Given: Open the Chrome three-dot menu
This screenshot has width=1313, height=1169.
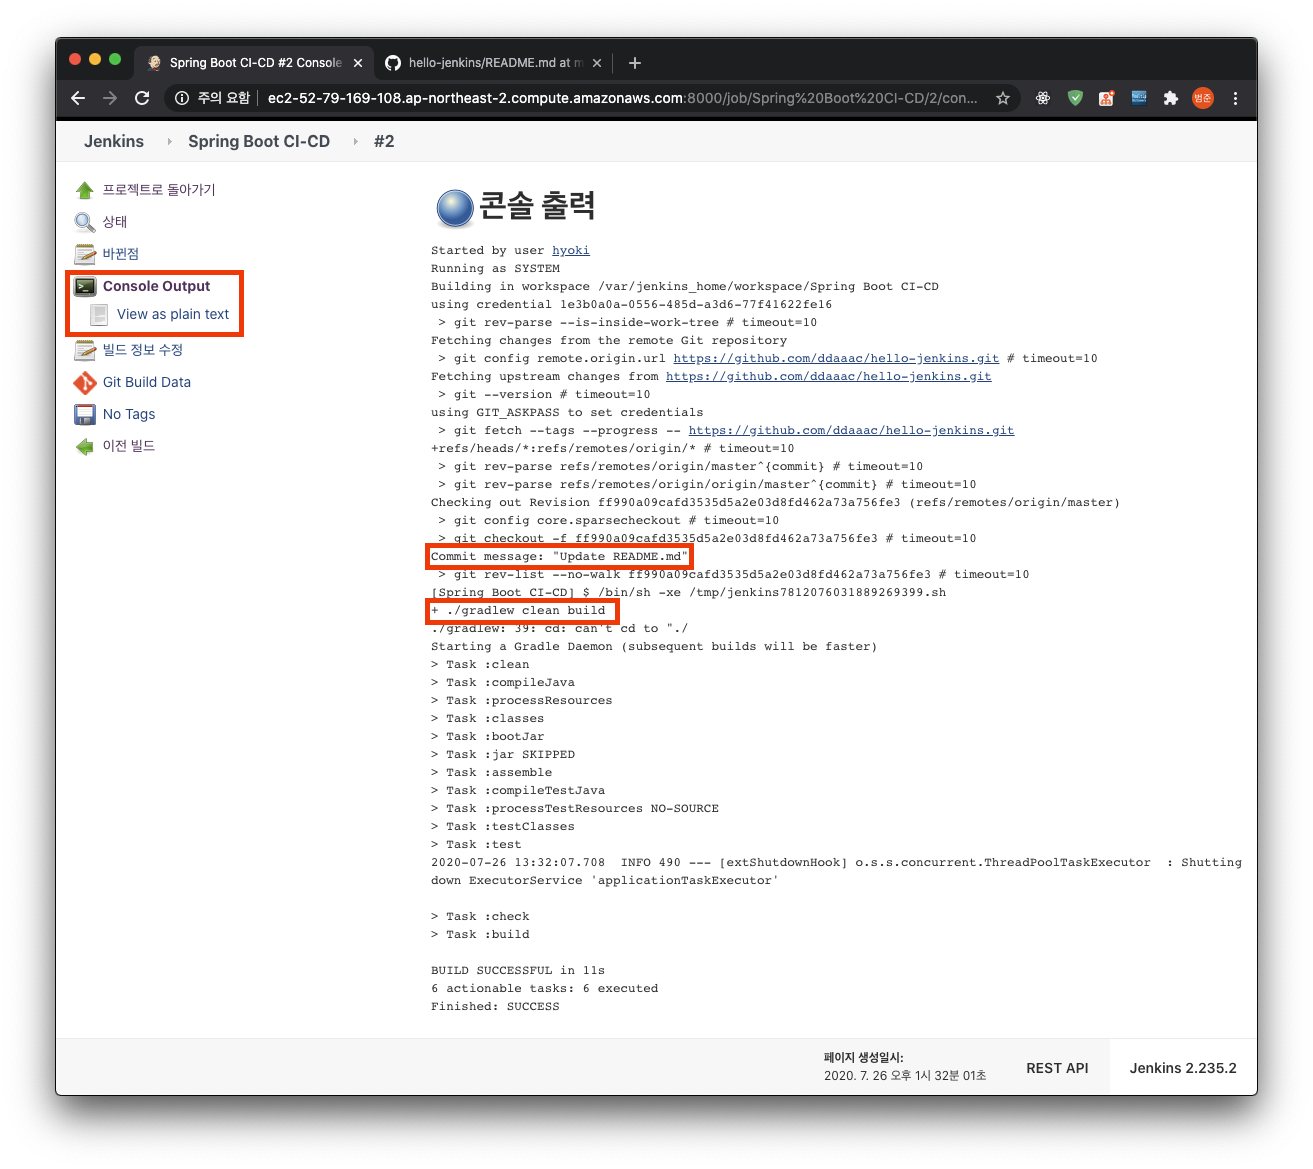Looking at the screenshot, I should point(1235,98).
